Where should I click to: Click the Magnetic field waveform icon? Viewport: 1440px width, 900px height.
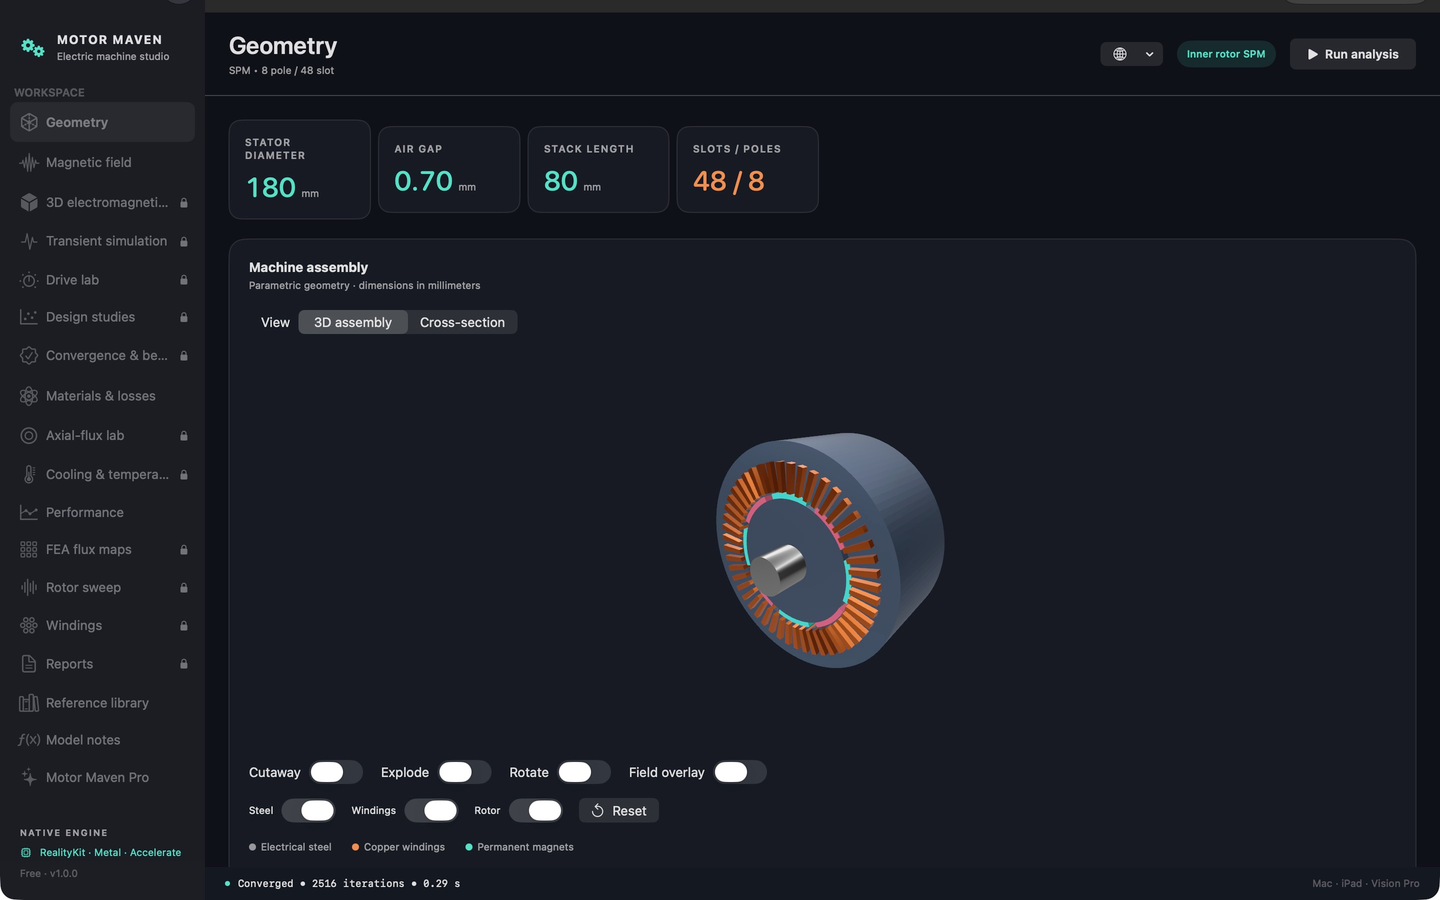click(29, 162)
